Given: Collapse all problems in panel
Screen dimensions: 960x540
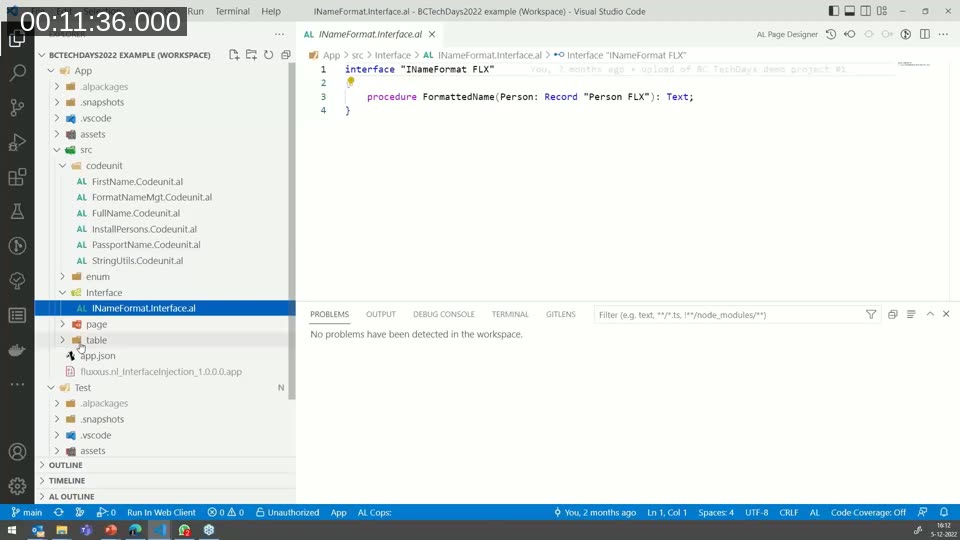Looking at the screenshot, I should [x=893, y=314].
